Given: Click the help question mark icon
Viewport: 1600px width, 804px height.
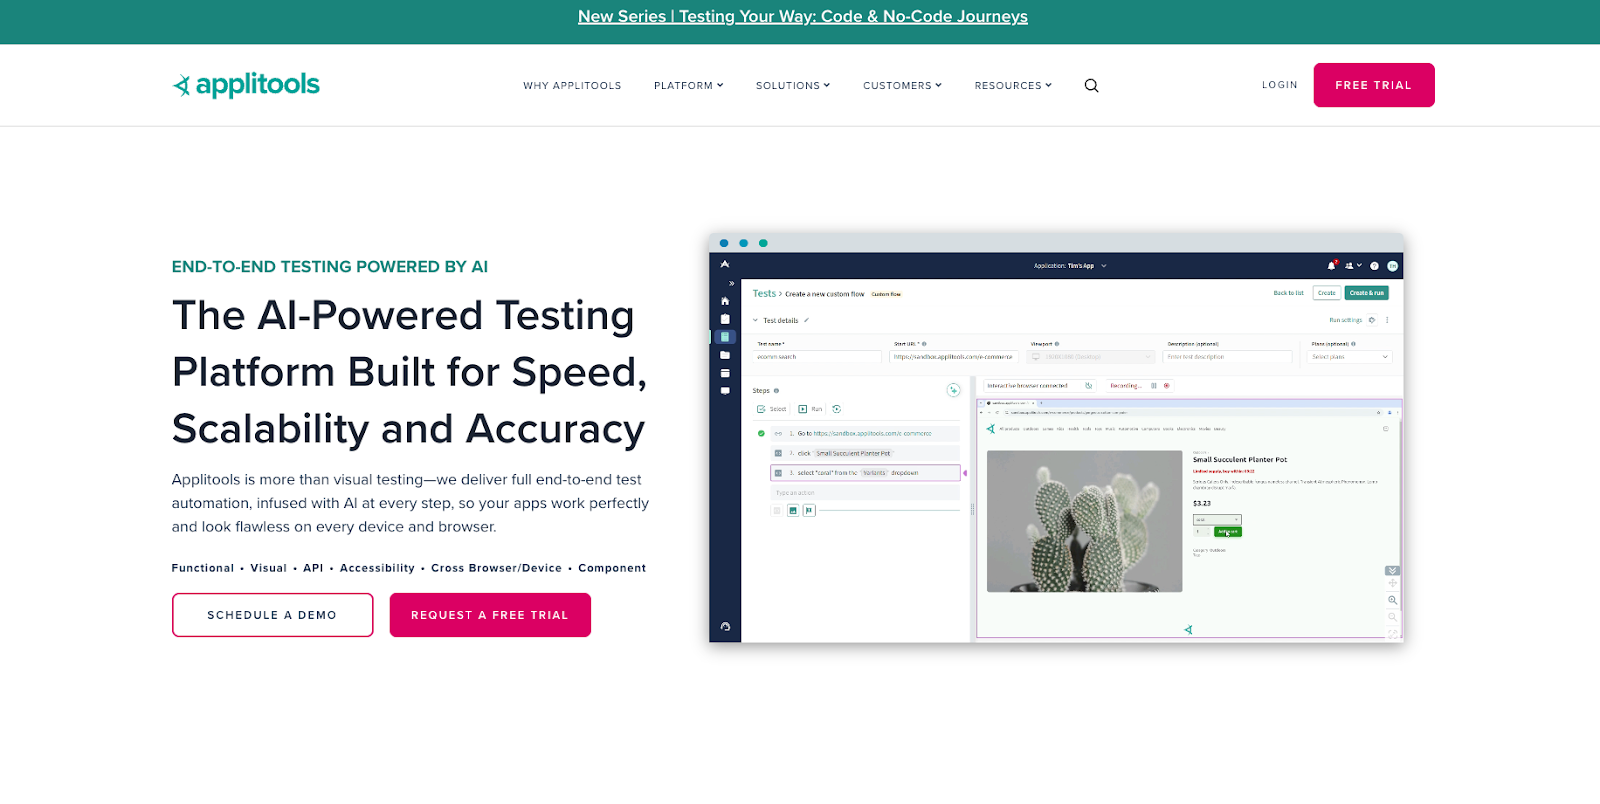Looking at the screenshot, I should coord(1374,266).
